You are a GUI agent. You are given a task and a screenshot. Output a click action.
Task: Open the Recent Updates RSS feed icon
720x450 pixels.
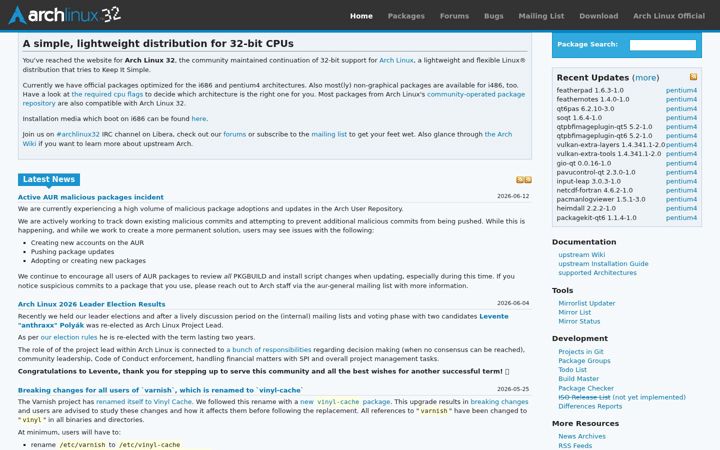point(693,77)
